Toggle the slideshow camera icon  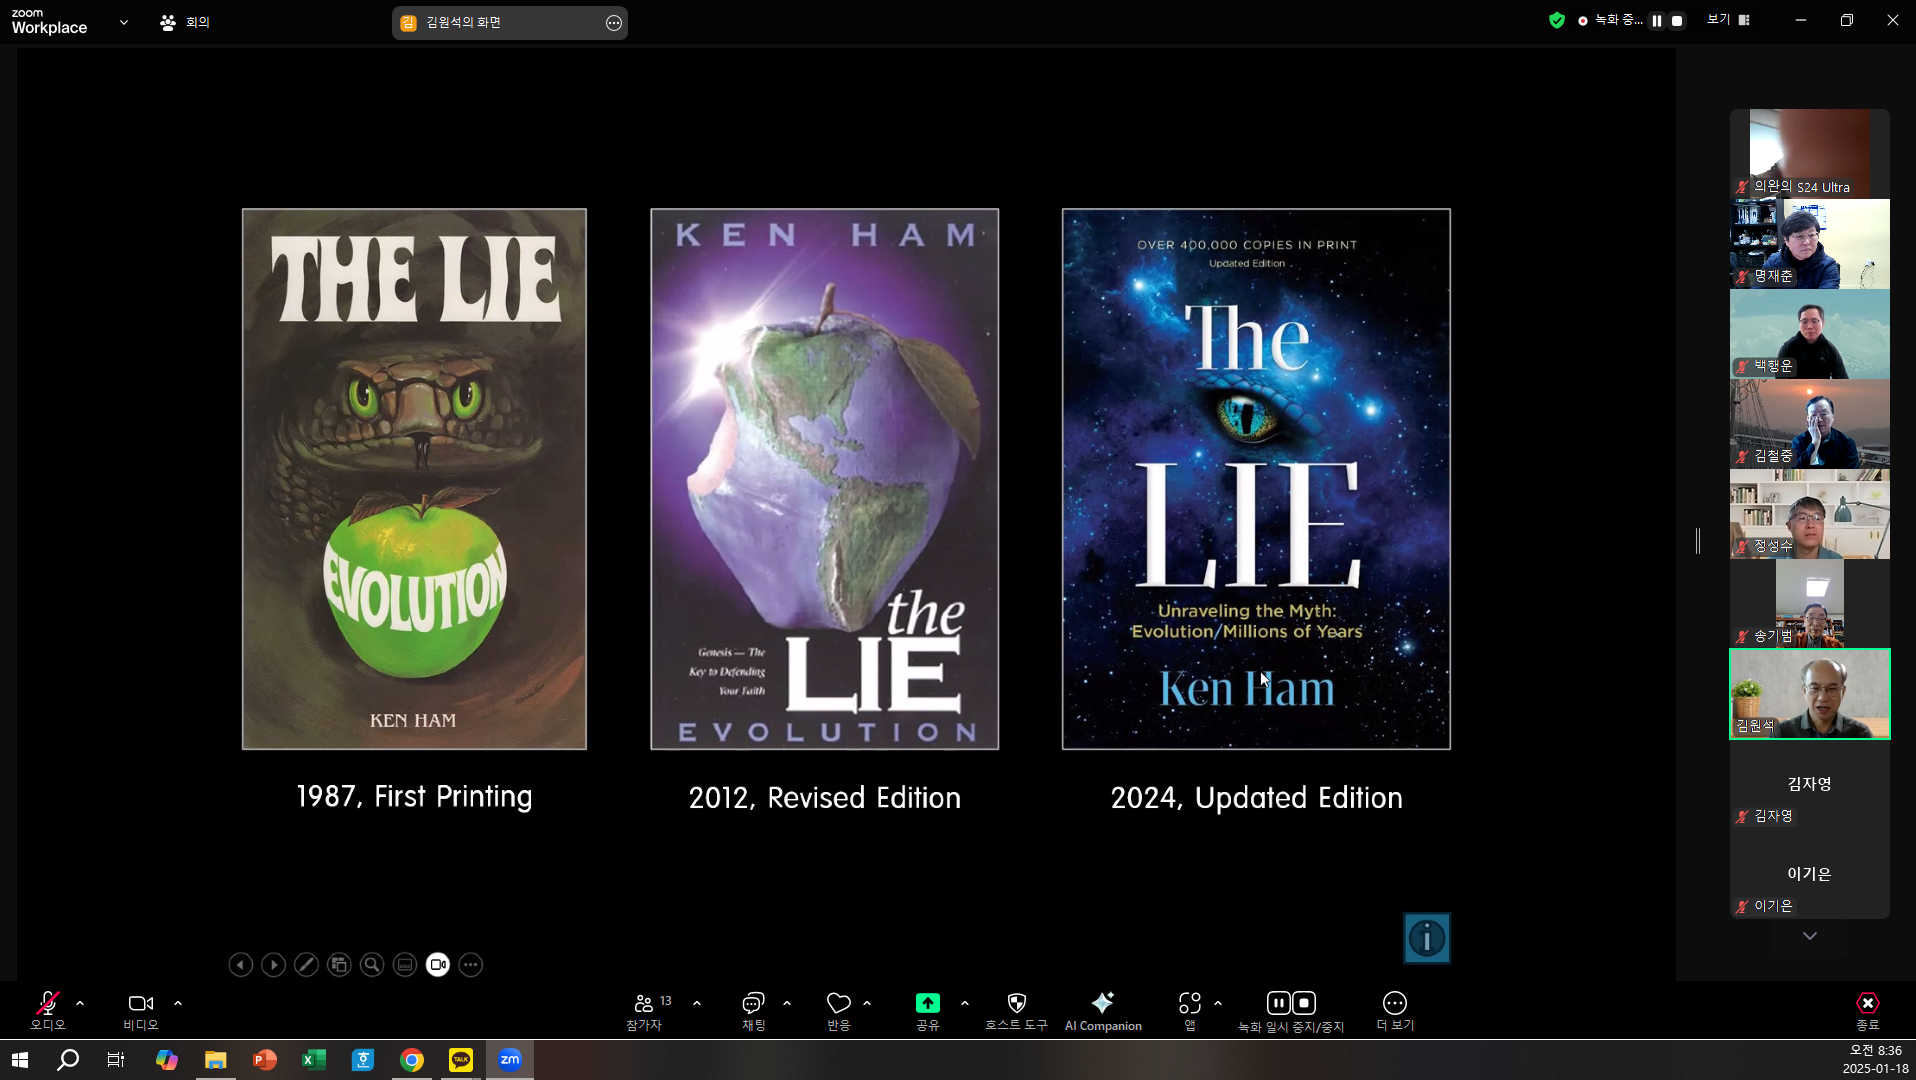[438, 965]
